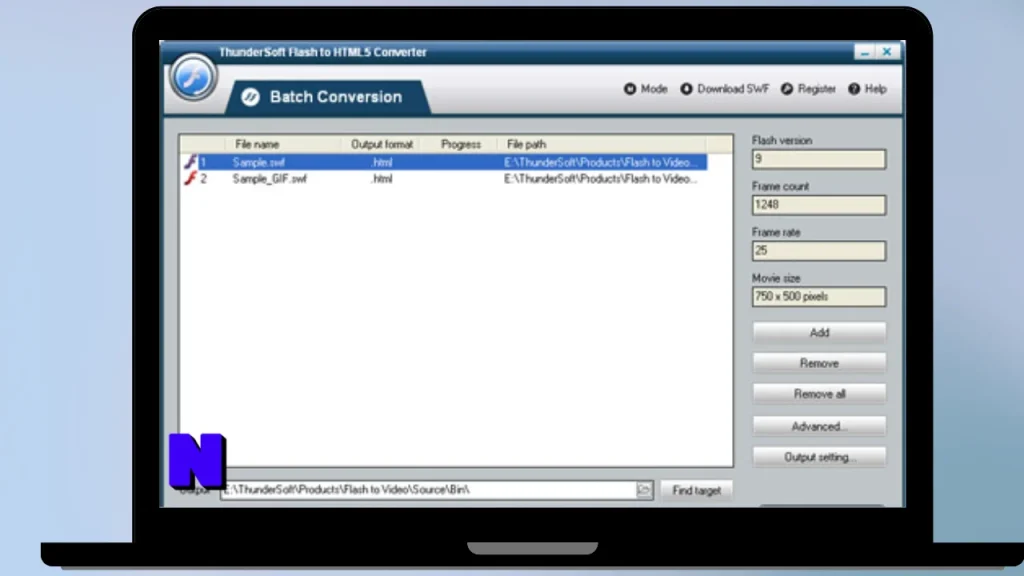Click the ThunderSoft Flash logo icon
Screen dimensions: 1024x576
[x=193, y=77]
